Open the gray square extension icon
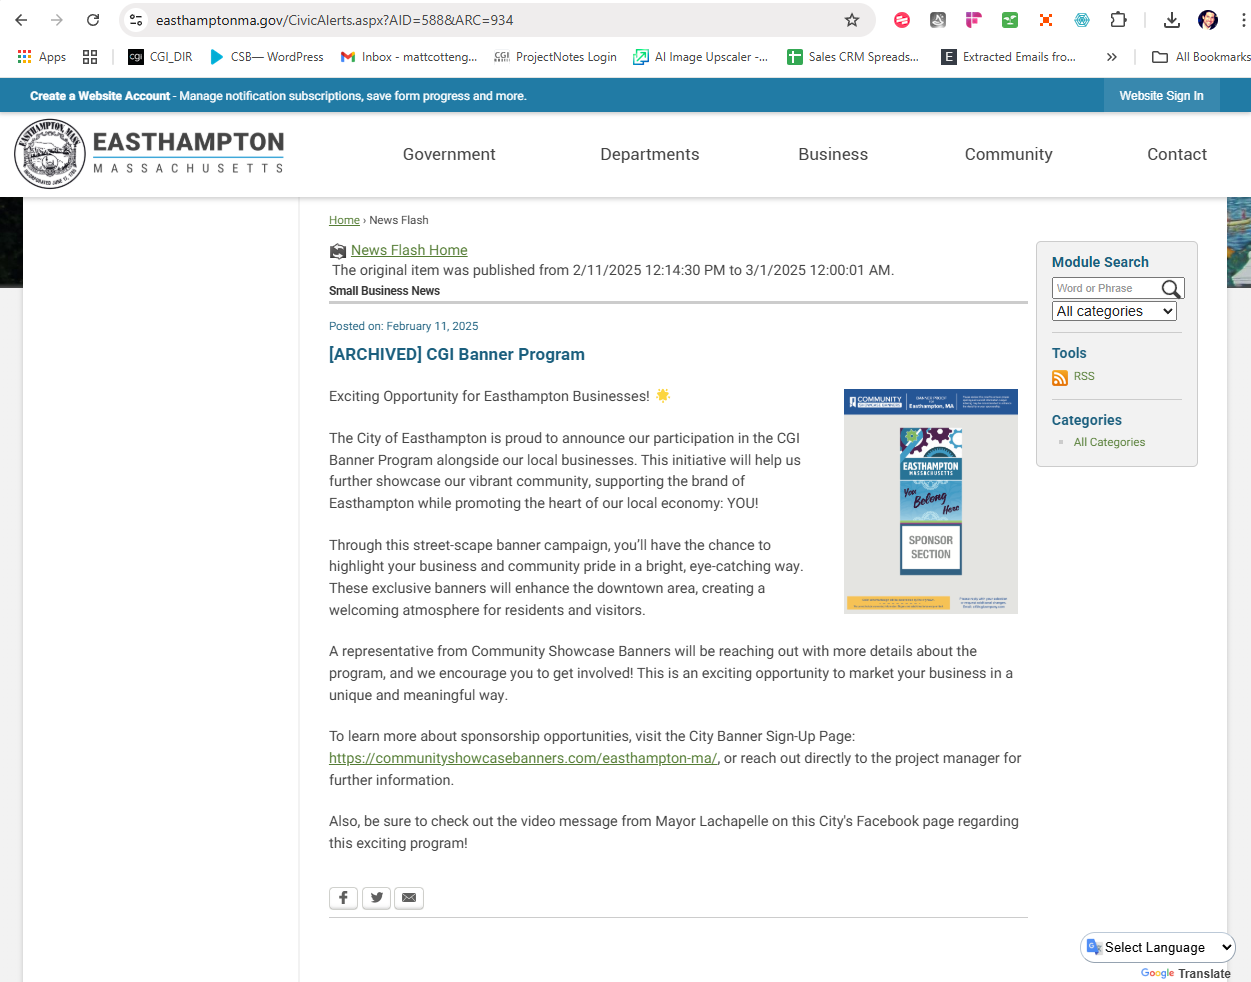1251x982 pixels. 938,20
